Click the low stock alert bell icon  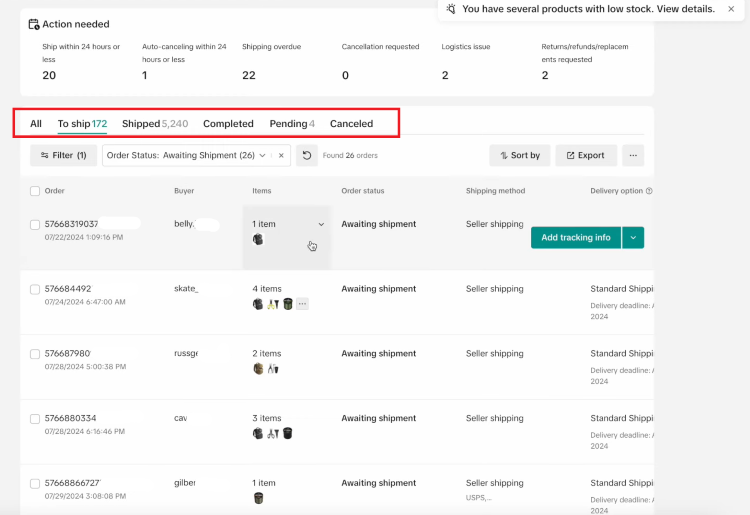tap(451, 9)
